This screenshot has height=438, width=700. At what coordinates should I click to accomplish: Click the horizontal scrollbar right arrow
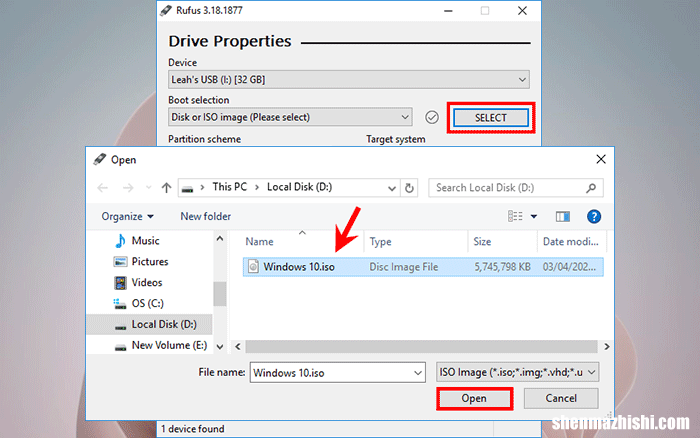pos(606,346)
